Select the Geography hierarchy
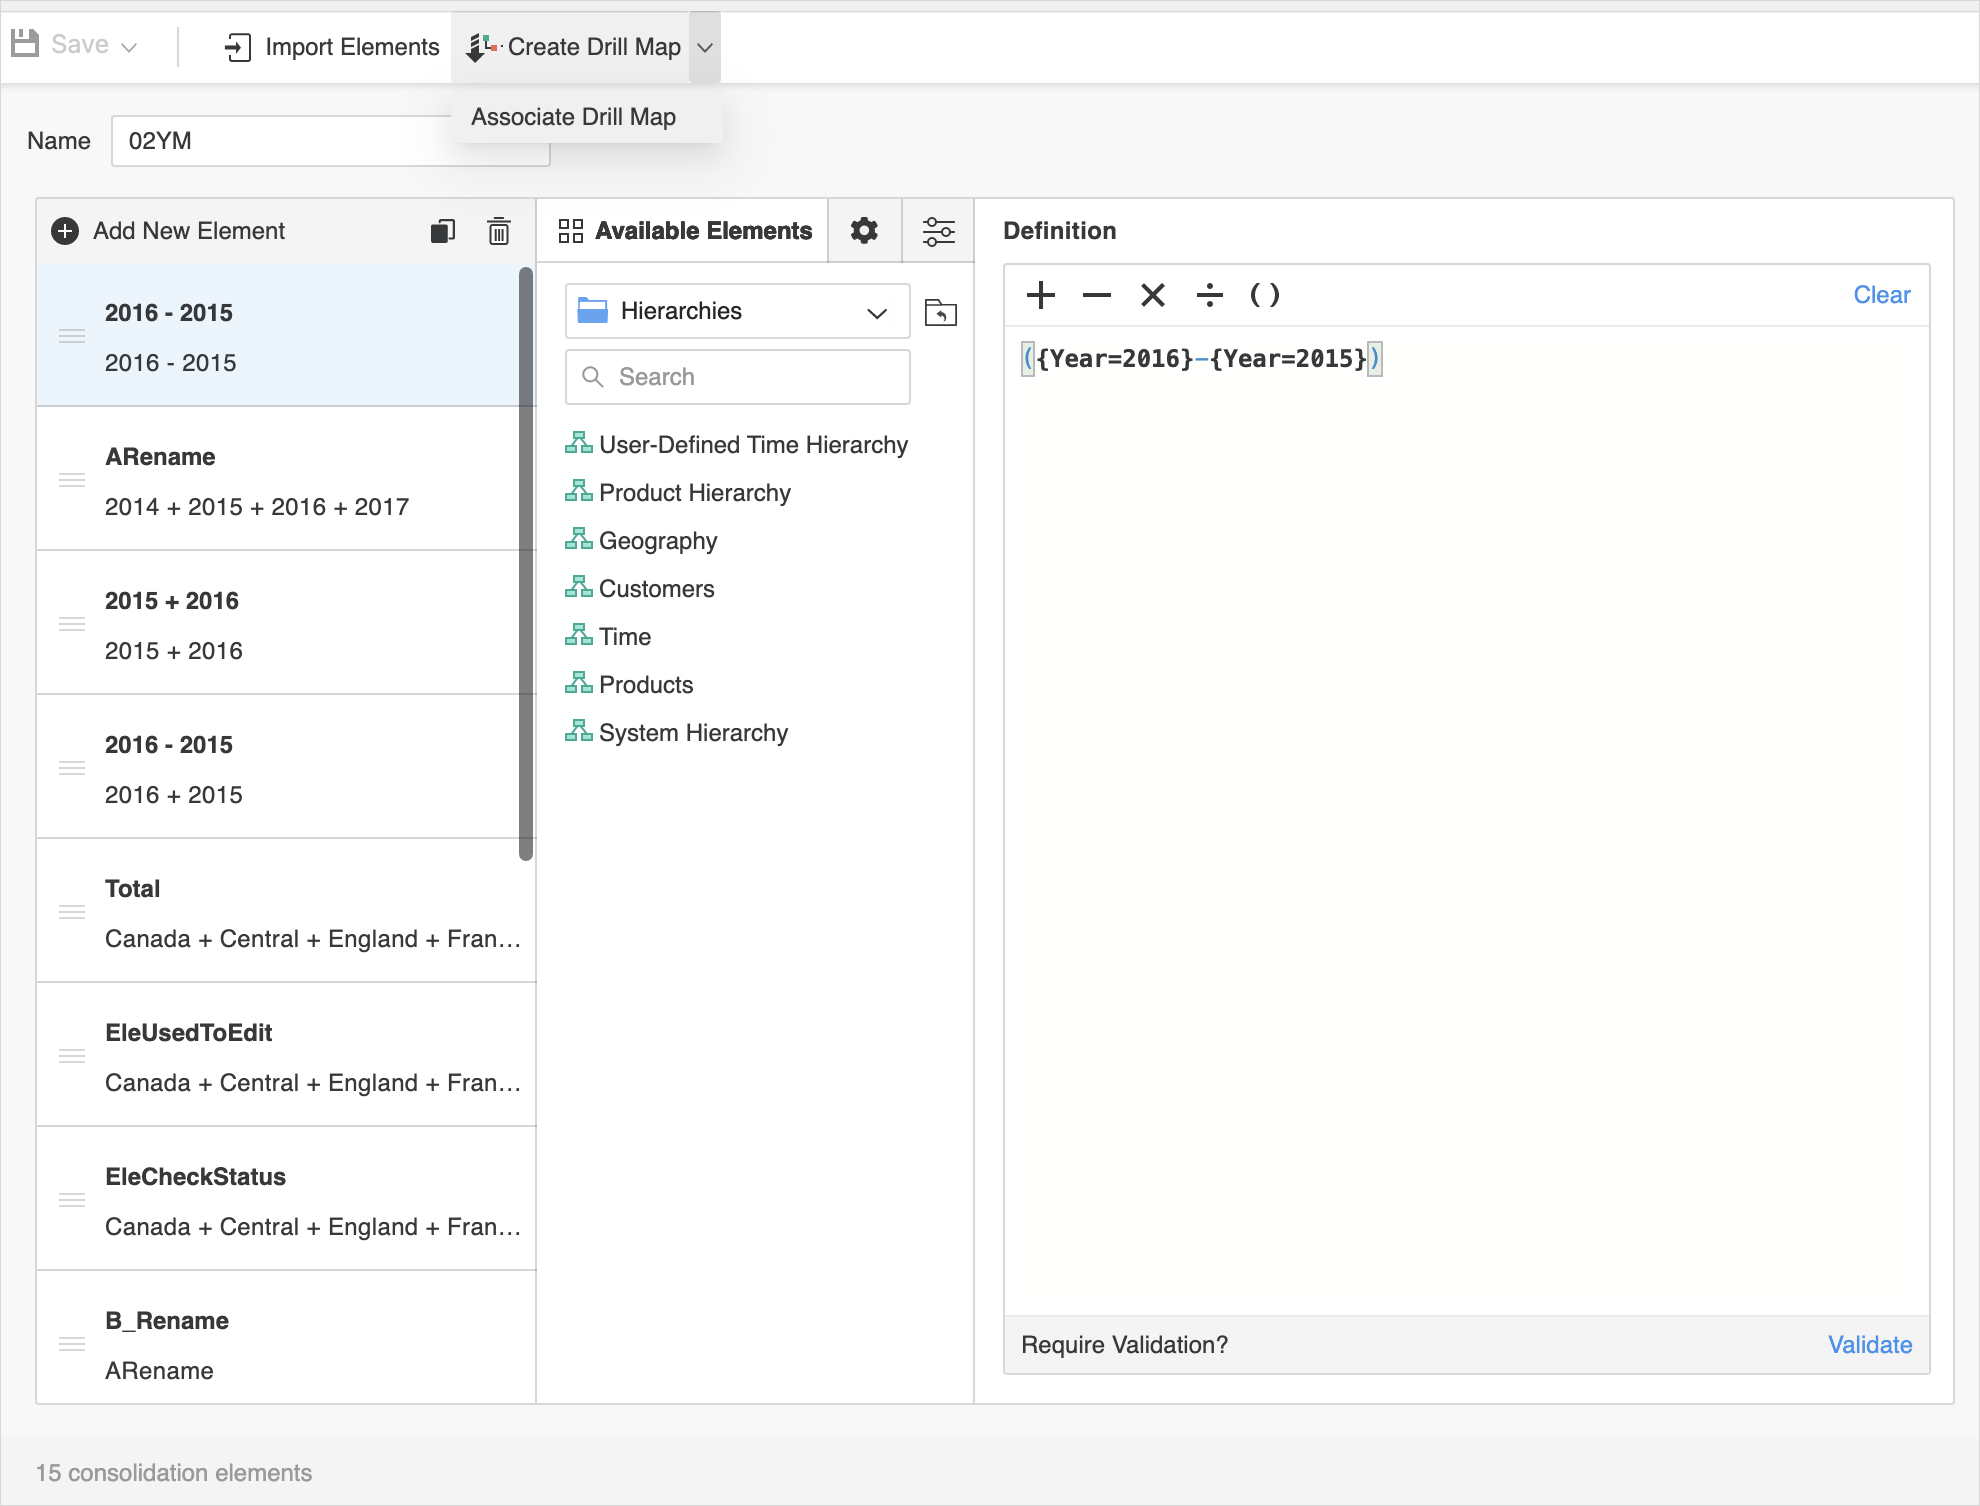1980x1506 pixels. [x=657, y=541]
